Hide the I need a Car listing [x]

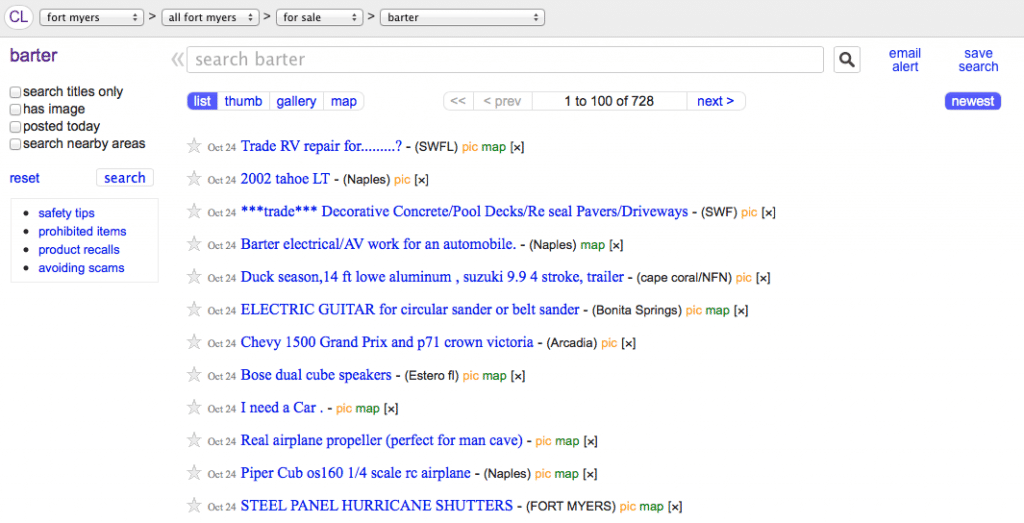point(391,409)
